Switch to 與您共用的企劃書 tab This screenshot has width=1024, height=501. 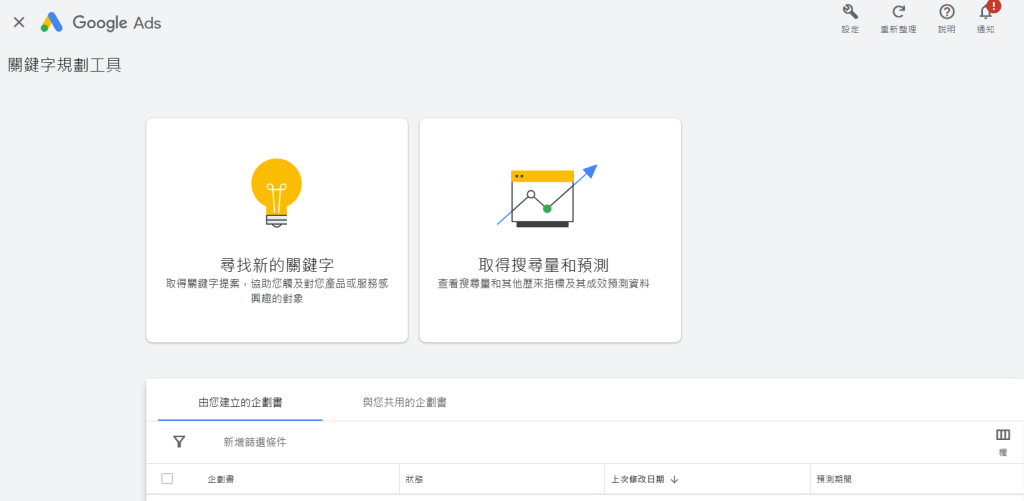pos(405,402)
